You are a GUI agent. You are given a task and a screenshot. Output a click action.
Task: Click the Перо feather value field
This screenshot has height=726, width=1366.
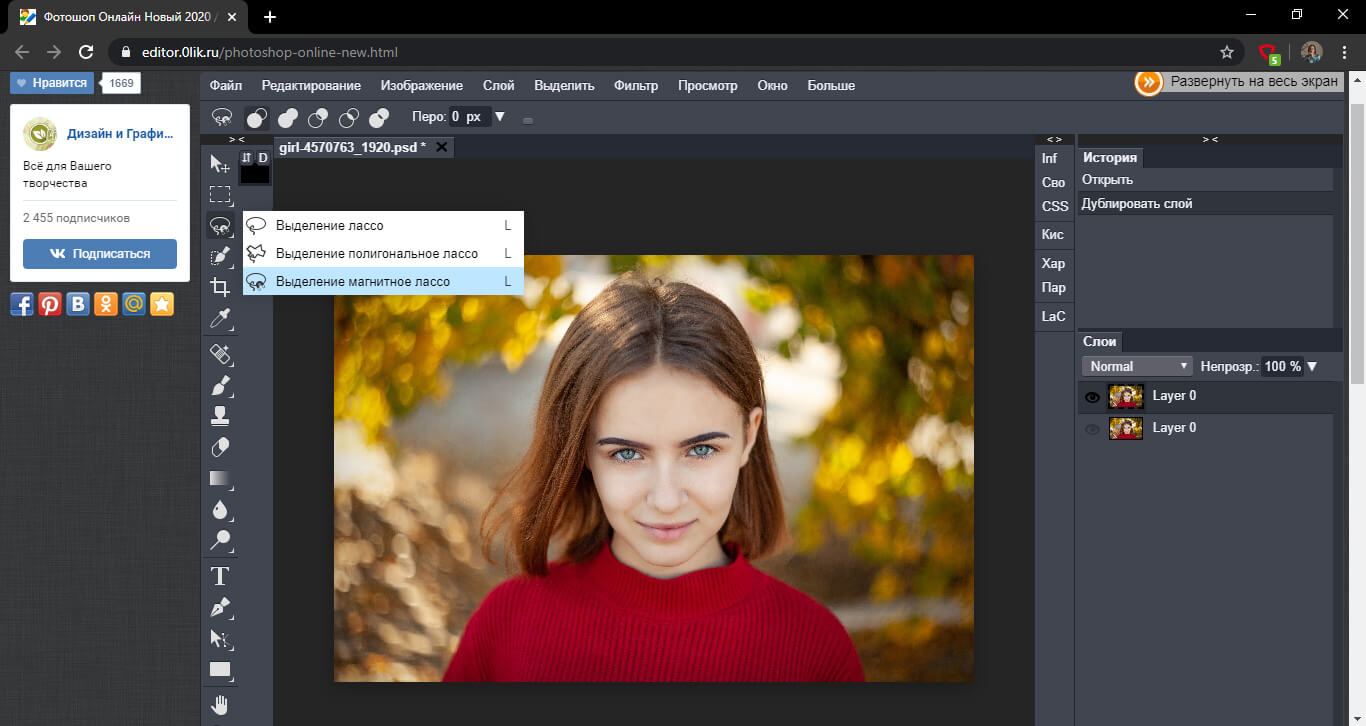coord(468,117)
